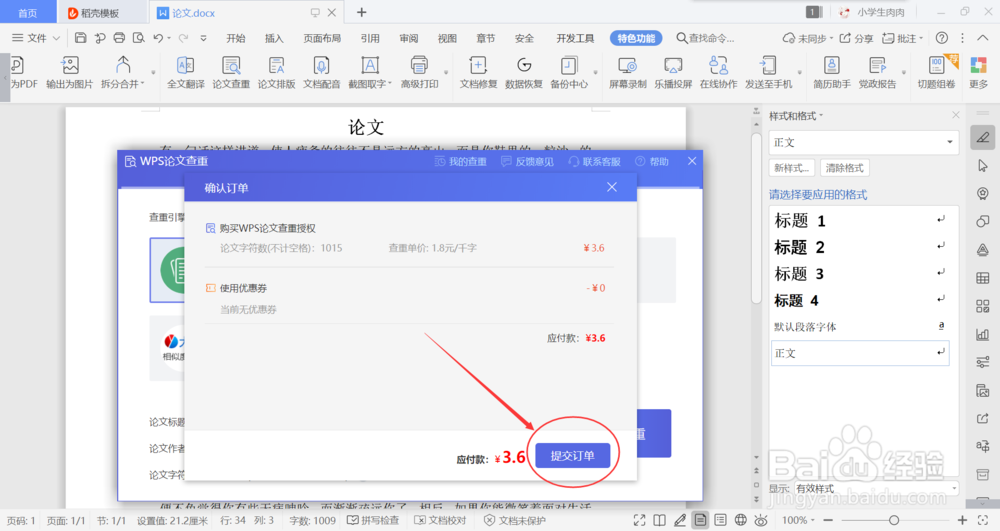Switch to the 开始 ribbon tab
The width and height of the screenshot is (1000, 531).
click(x=236, y=38)
